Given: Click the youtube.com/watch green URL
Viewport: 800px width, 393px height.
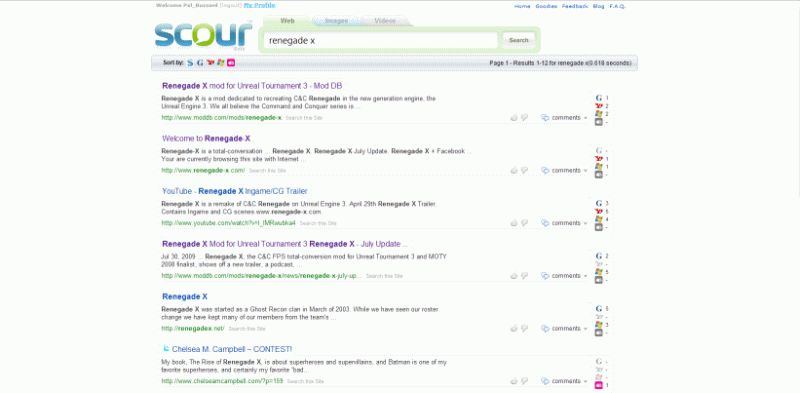Looking at the screenshot, I should (229, 223).
